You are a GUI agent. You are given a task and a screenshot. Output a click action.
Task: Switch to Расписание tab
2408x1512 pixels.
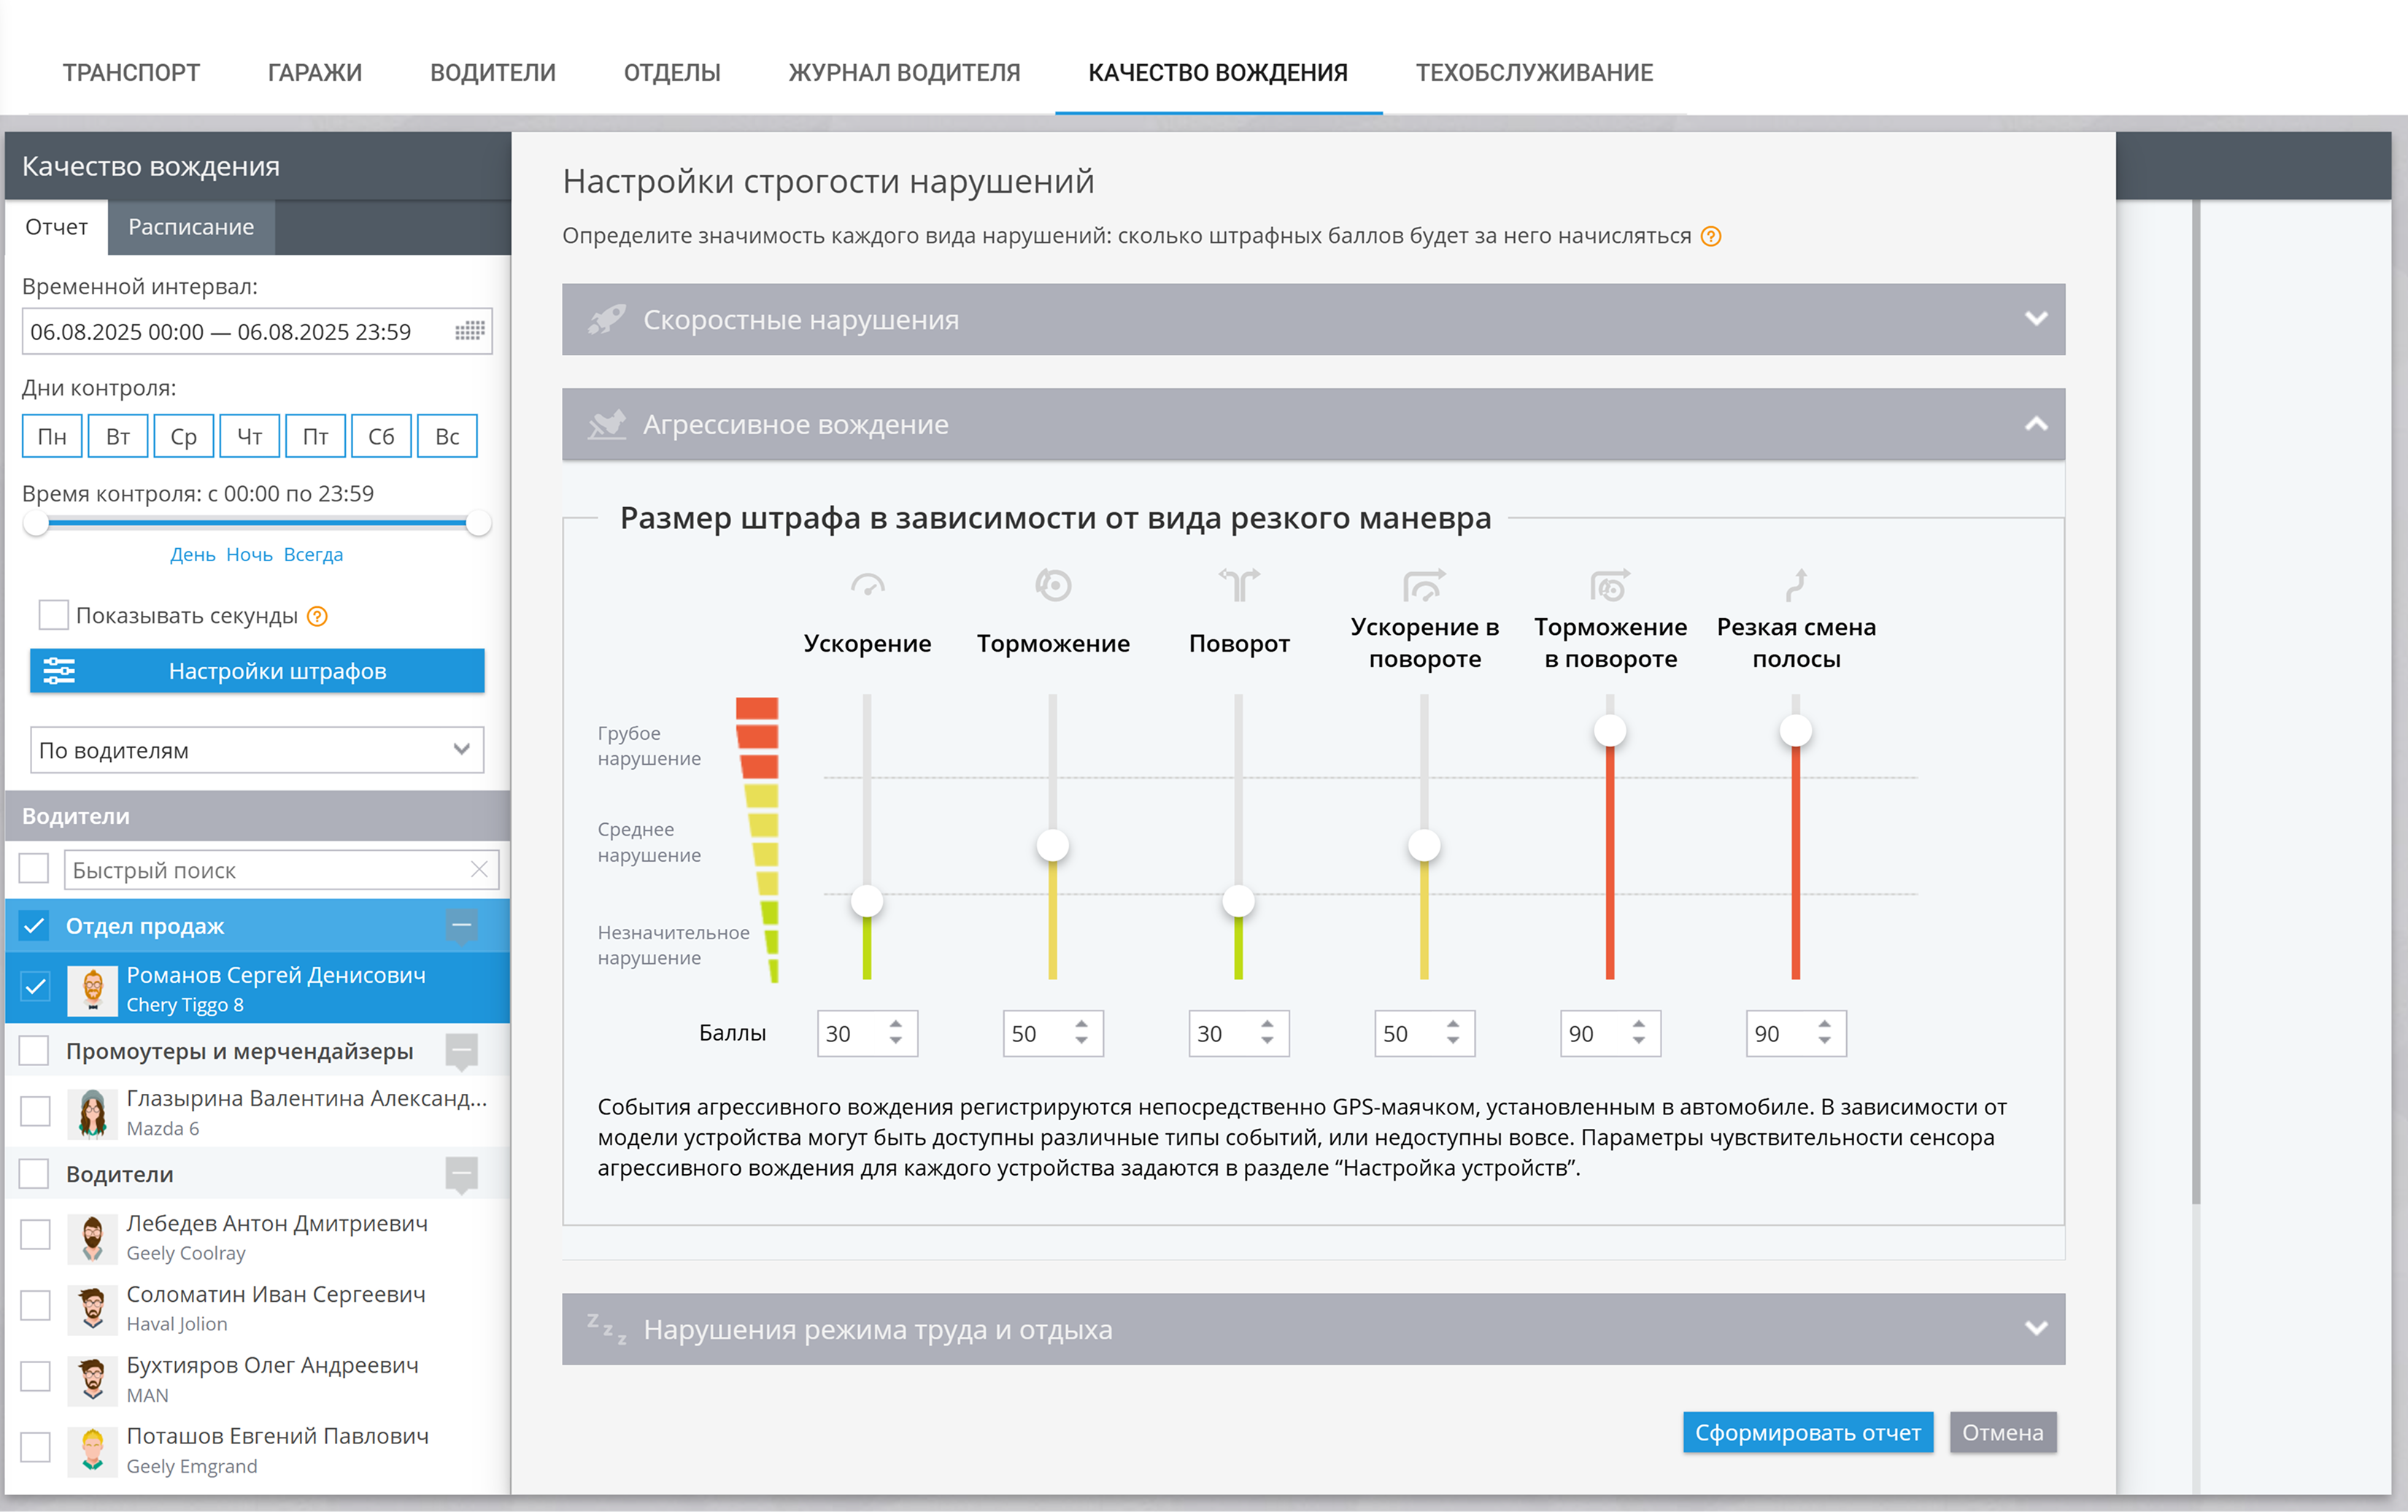(x=191, y=227)
